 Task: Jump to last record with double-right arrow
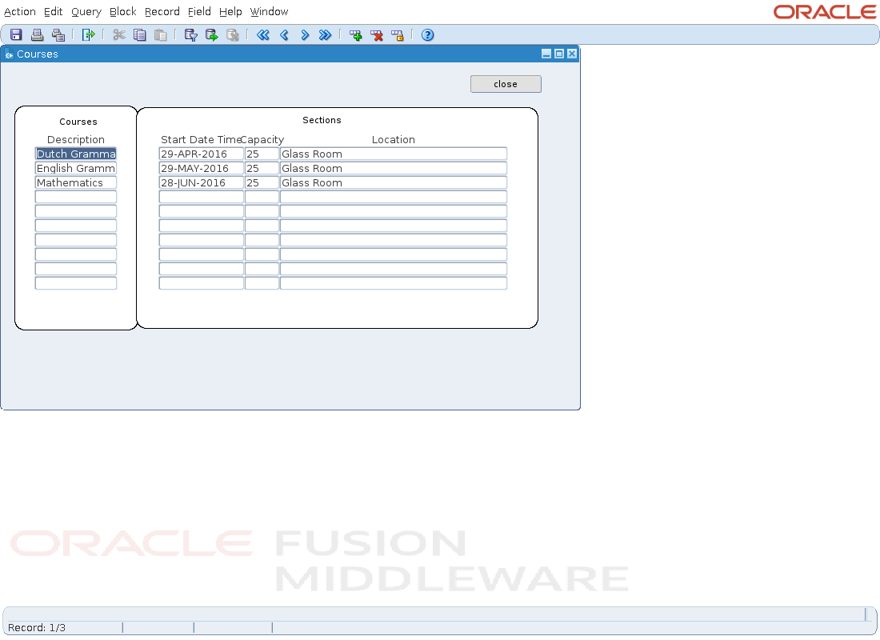point(325,35)
